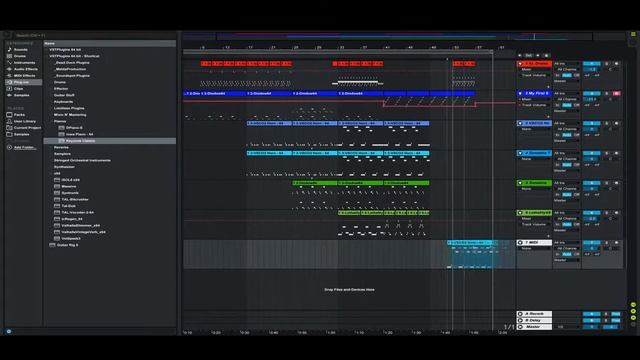This screenshot has width=640, height=360.
Task: Select the Massive plug-in
Action: [x=69, y=187]
